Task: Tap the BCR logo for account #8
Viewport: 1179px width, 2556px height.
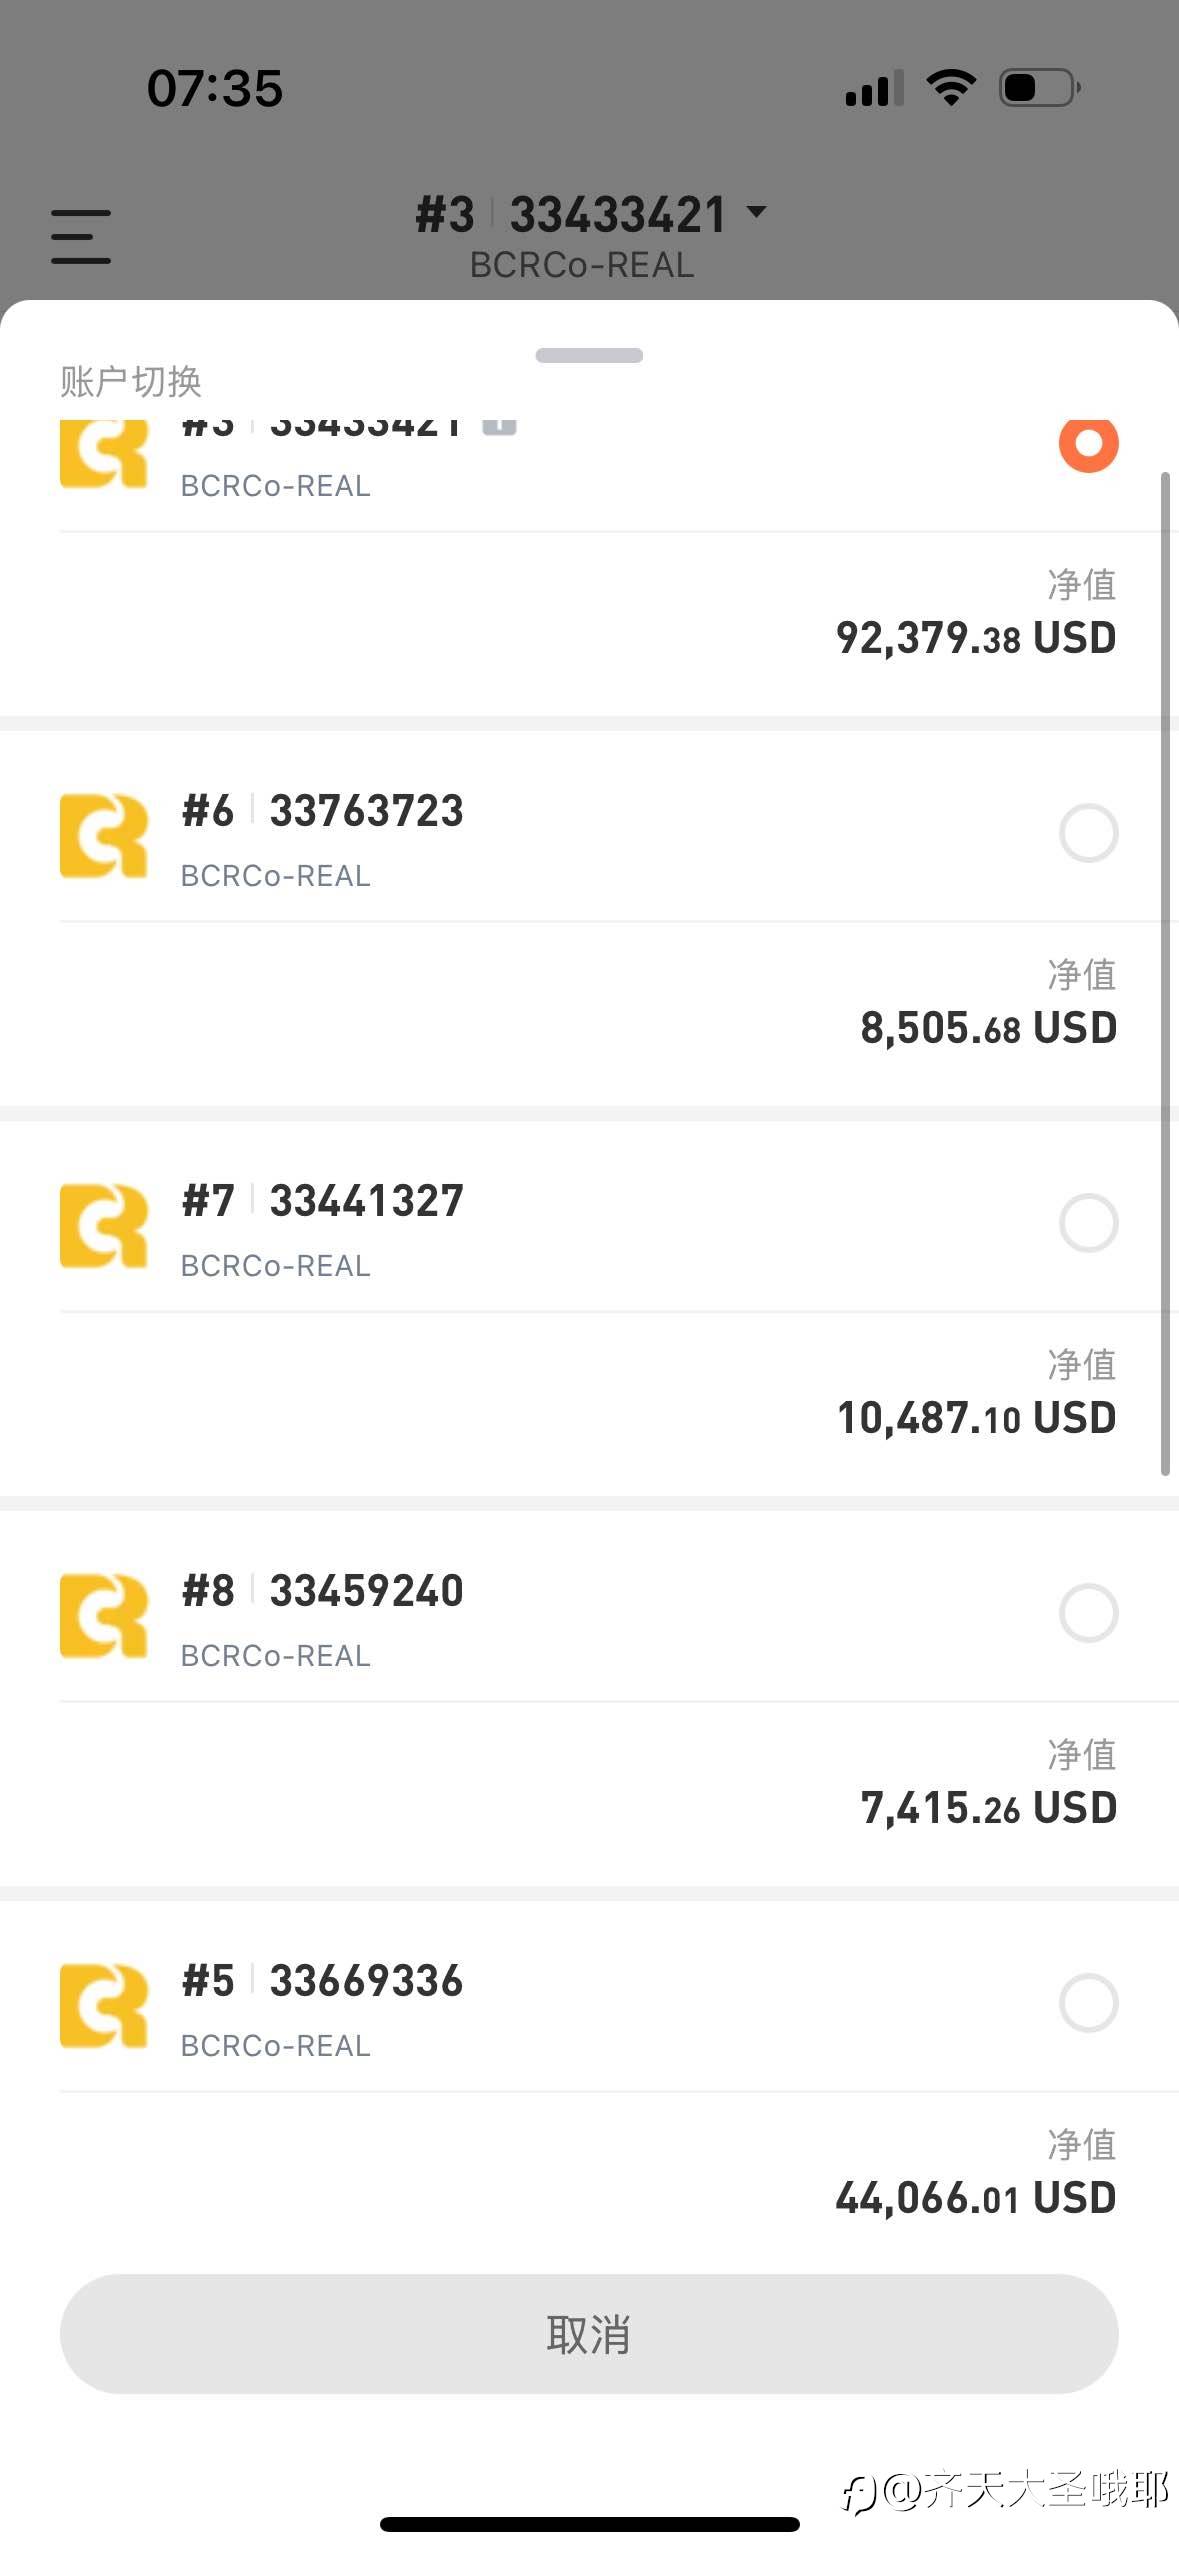Action: (104, 1616)
